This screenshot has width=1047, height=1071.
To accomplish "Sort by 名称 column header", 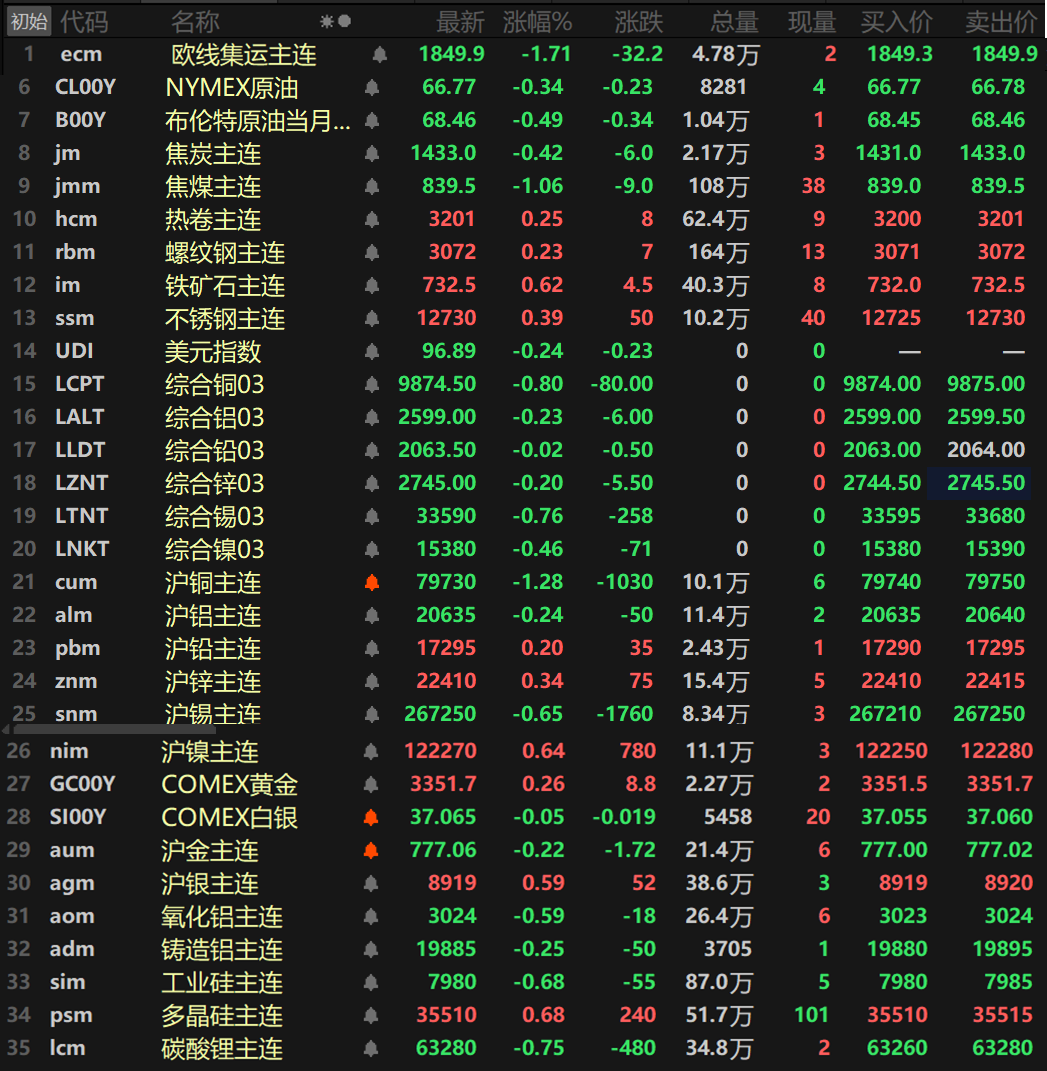I will [195, 23].
